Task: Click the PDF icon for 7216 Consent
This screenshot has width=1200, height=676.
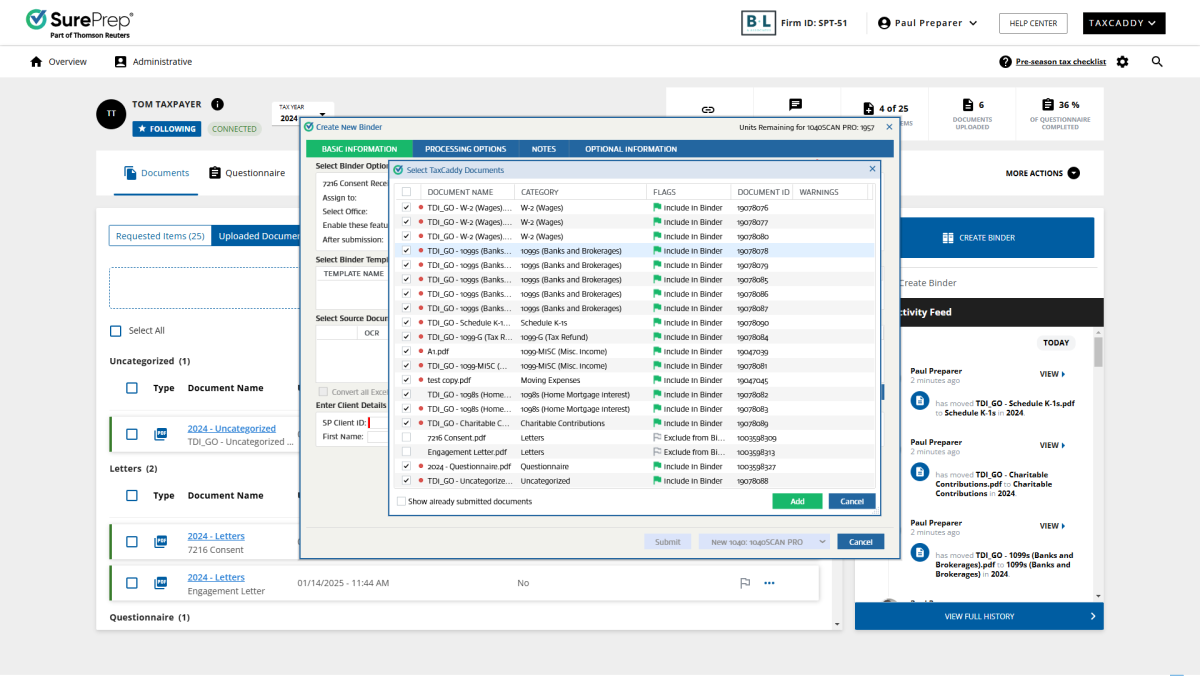Action: (160, 542)
